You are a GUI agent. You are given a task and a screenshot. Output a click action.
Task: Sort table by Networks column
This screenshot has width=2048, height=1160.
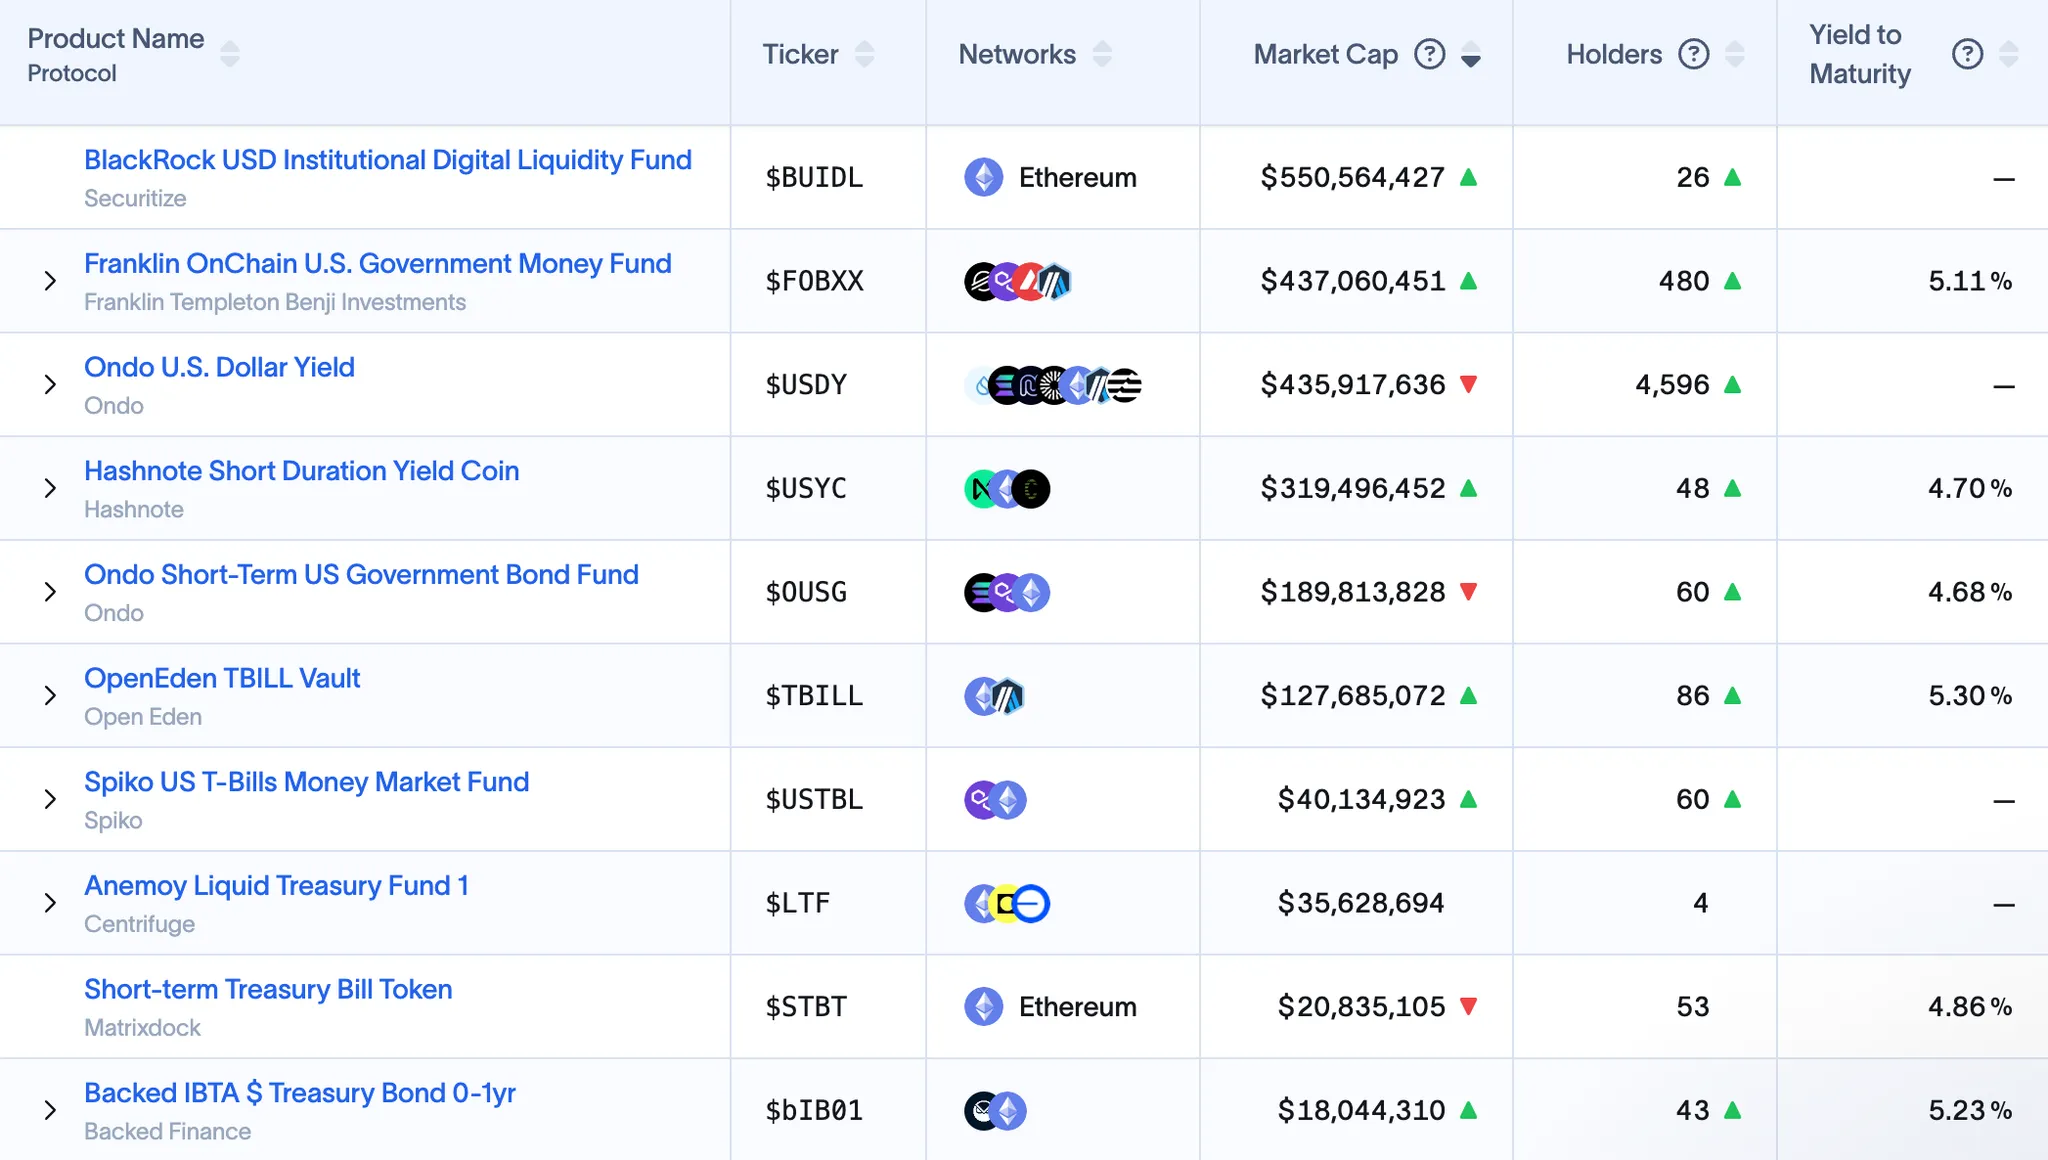click(x=1102, y=54)
